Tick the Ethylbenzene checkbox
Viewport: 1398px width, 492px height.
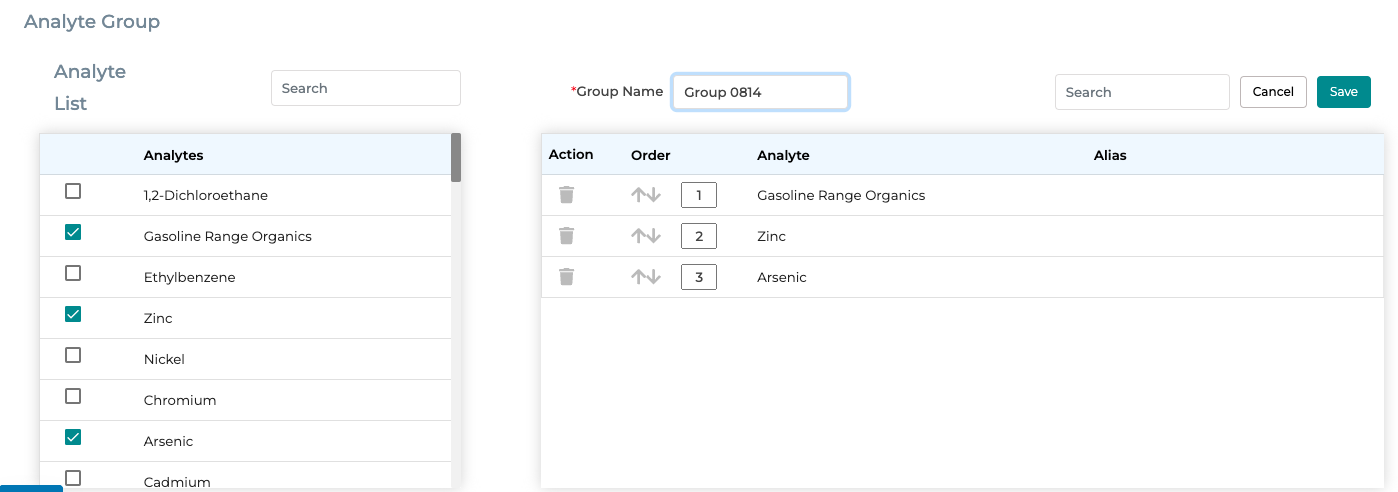coord(73,273)
